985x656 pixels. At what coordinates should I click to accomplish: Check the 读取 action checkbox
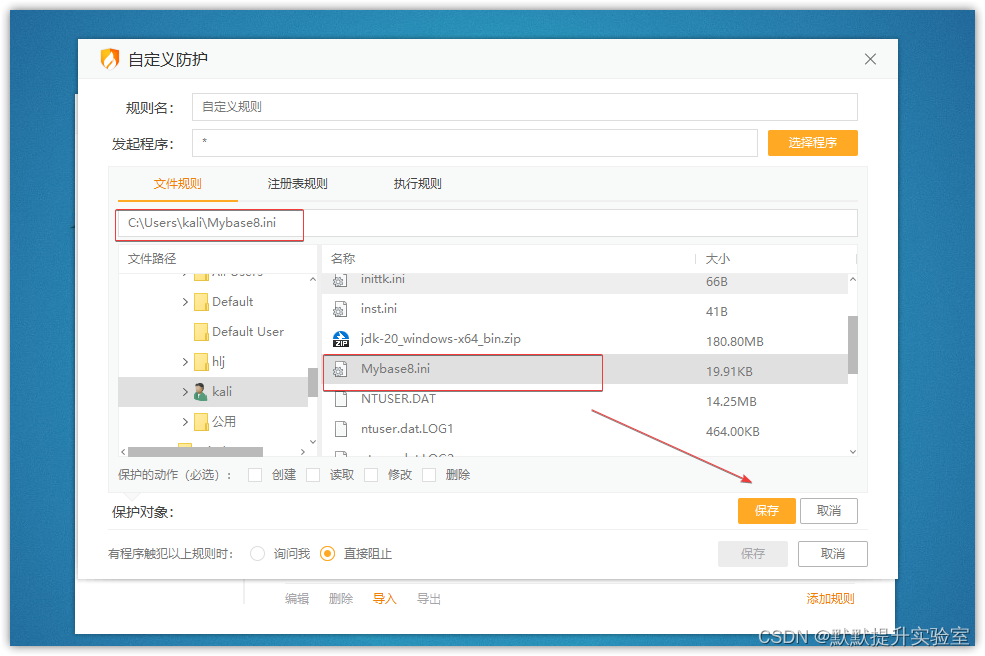313,475
